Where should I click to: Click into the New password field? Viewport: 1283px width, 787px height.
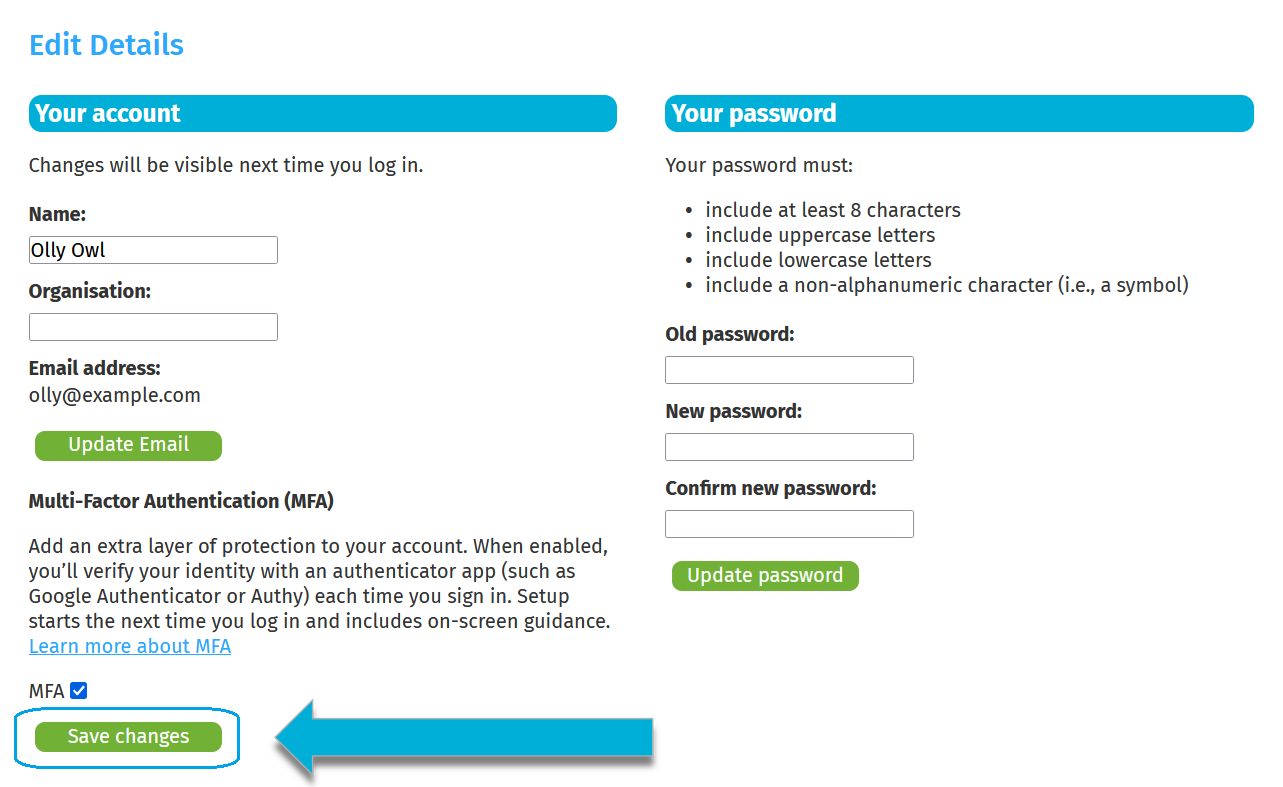(789, 447)
